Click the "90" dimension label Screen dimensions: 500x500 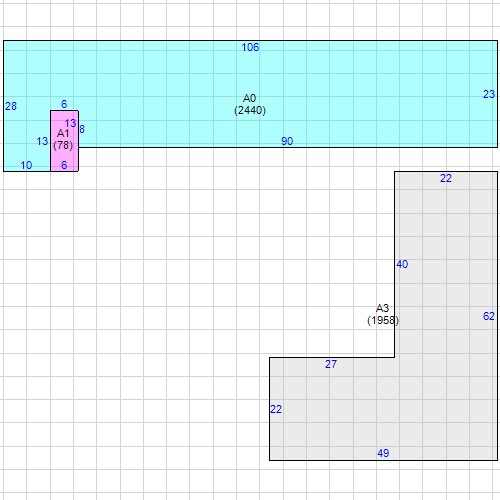click(287, 141)
